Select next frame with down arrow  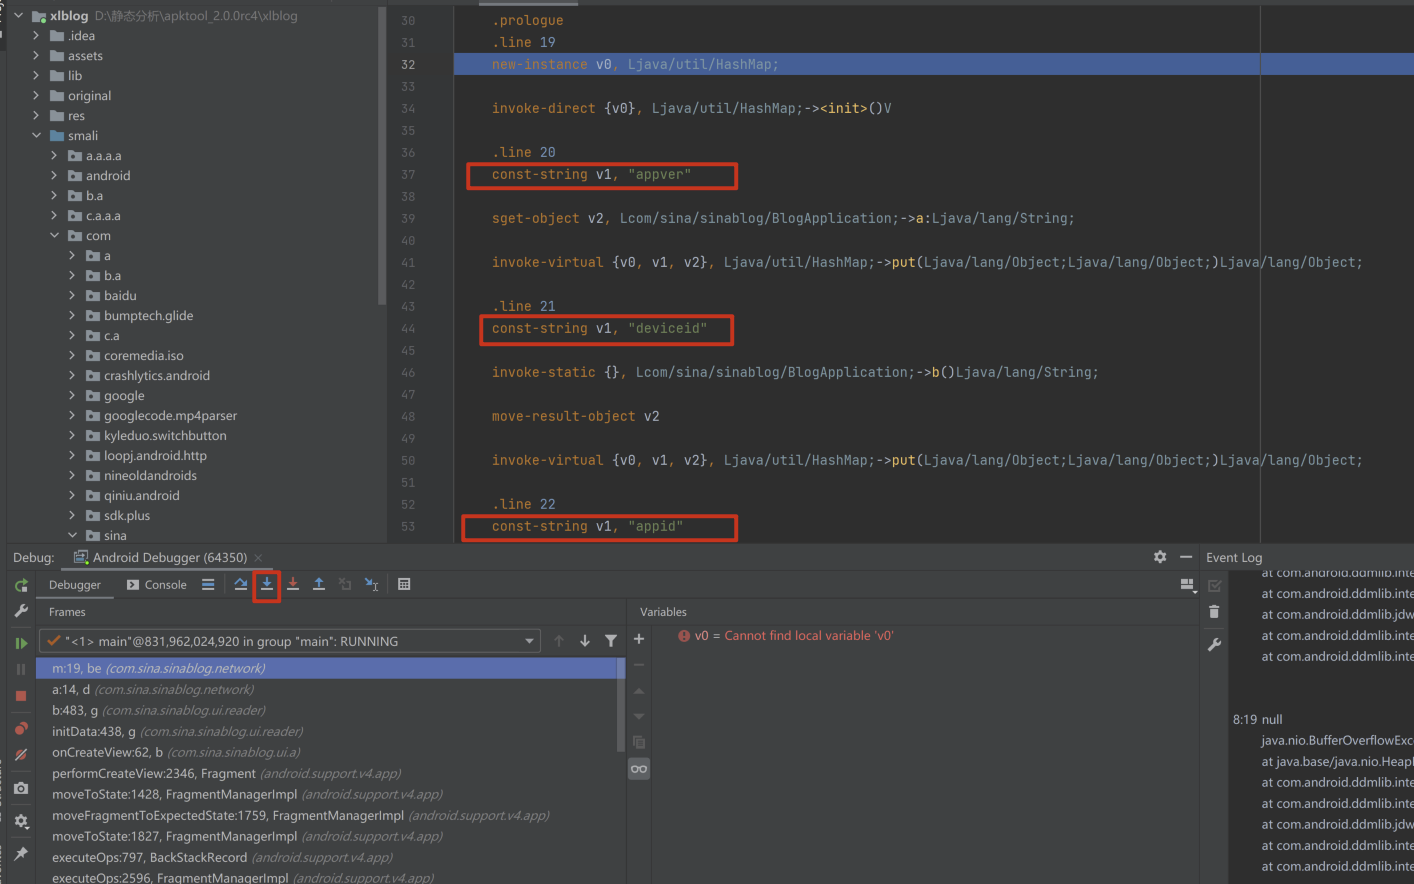pos(585,641)
